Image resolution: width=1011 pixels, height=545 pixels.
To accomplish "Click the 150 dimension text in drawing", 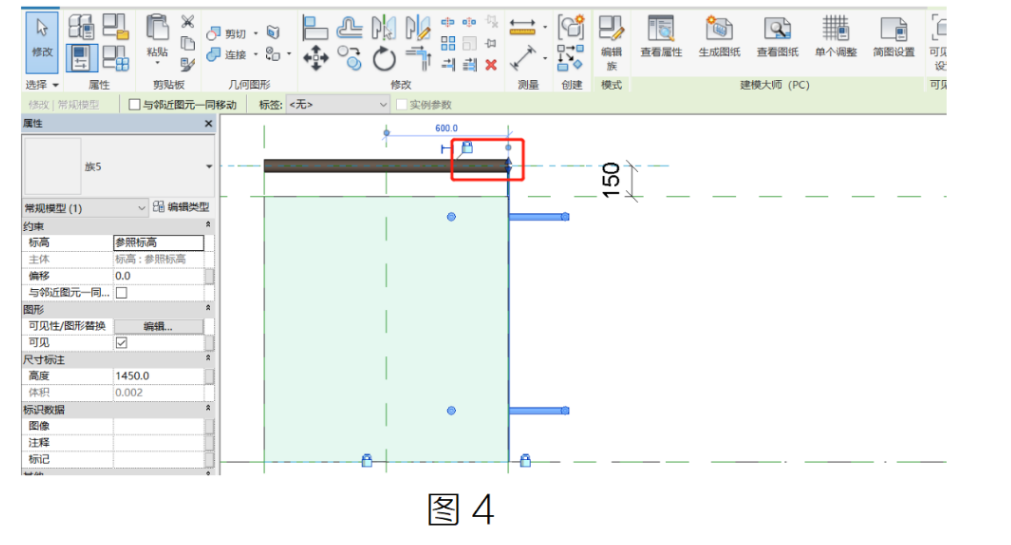I will tap(611, 181).
